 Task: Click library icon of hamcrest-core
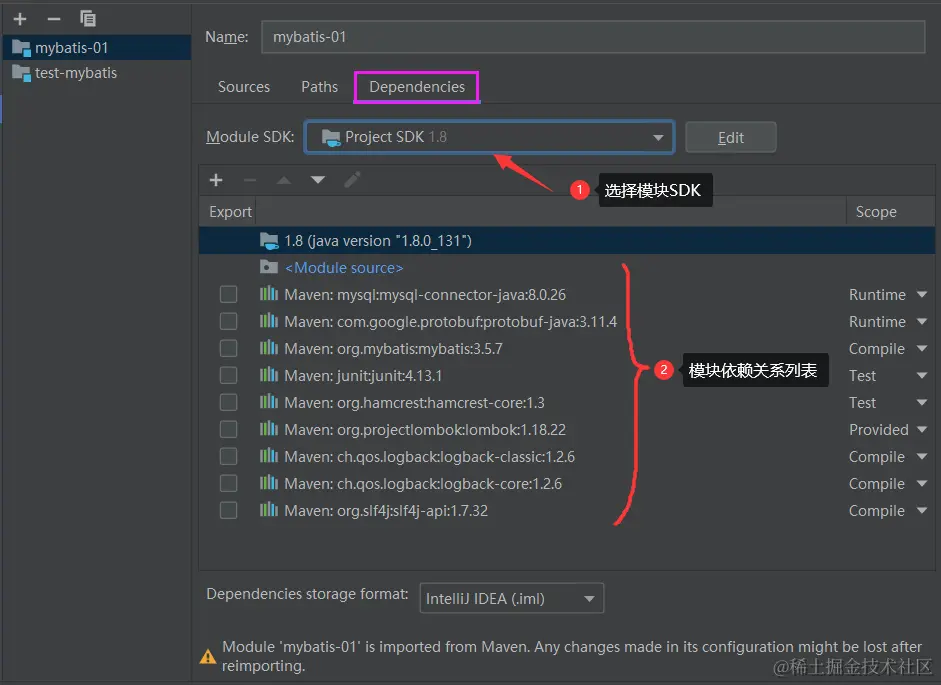269,402
